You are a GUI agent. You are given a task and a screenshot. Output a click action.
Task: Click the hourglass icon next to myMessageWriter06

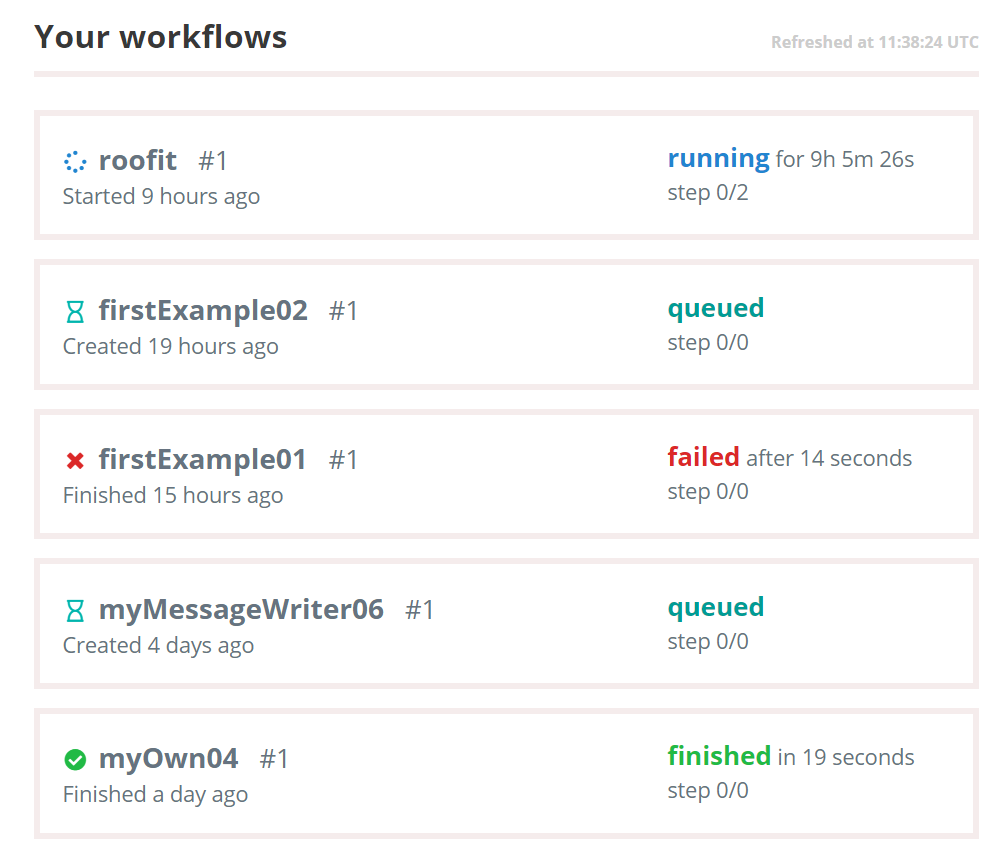coord(75,611)
